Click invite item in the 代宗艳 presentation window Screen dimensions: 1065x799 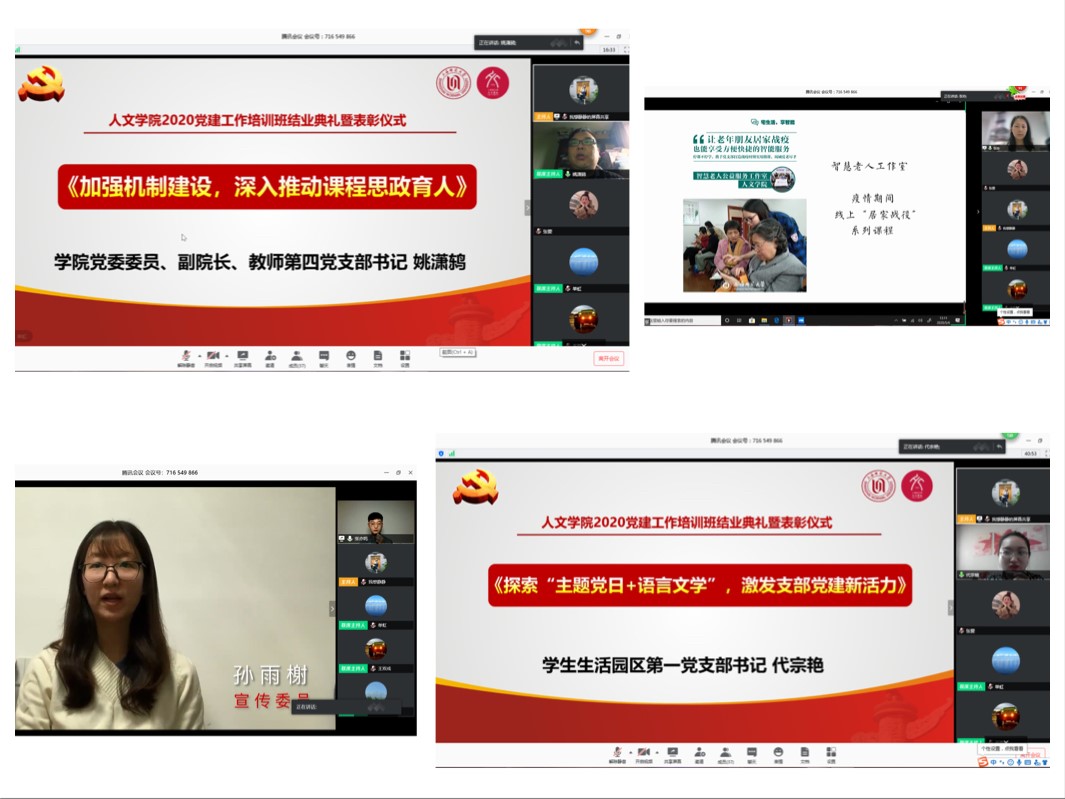pos(698,753)
